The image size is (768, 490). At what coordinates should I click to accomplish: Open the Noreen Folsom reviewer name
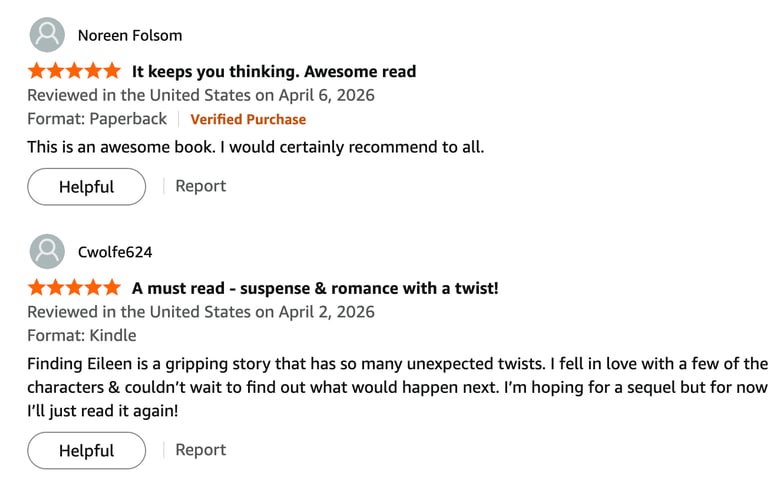point(130,36)
